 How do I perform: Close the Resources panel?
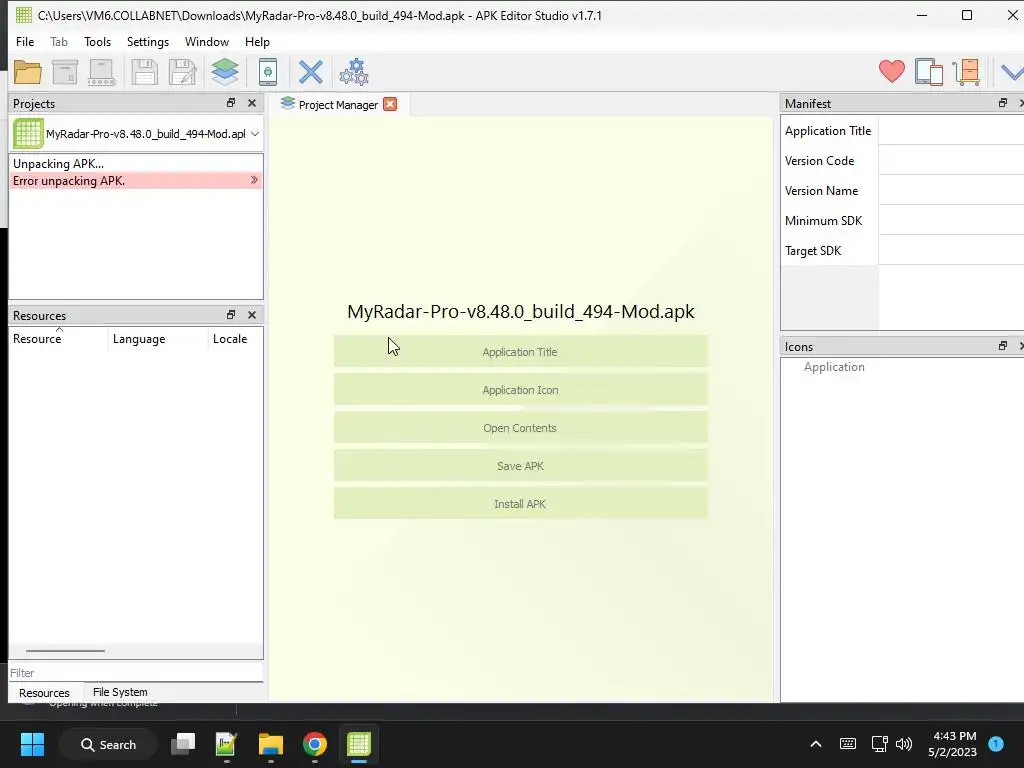tap(252, 315)
